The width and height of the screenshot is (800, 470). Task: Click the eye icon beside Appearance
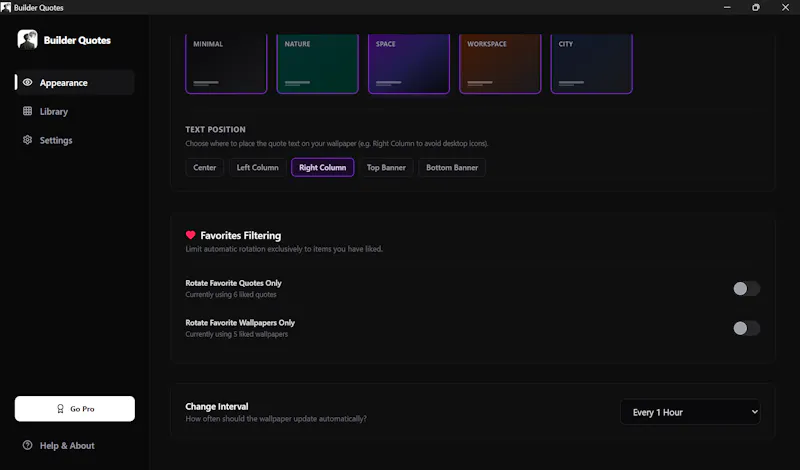tap(28, 82)
